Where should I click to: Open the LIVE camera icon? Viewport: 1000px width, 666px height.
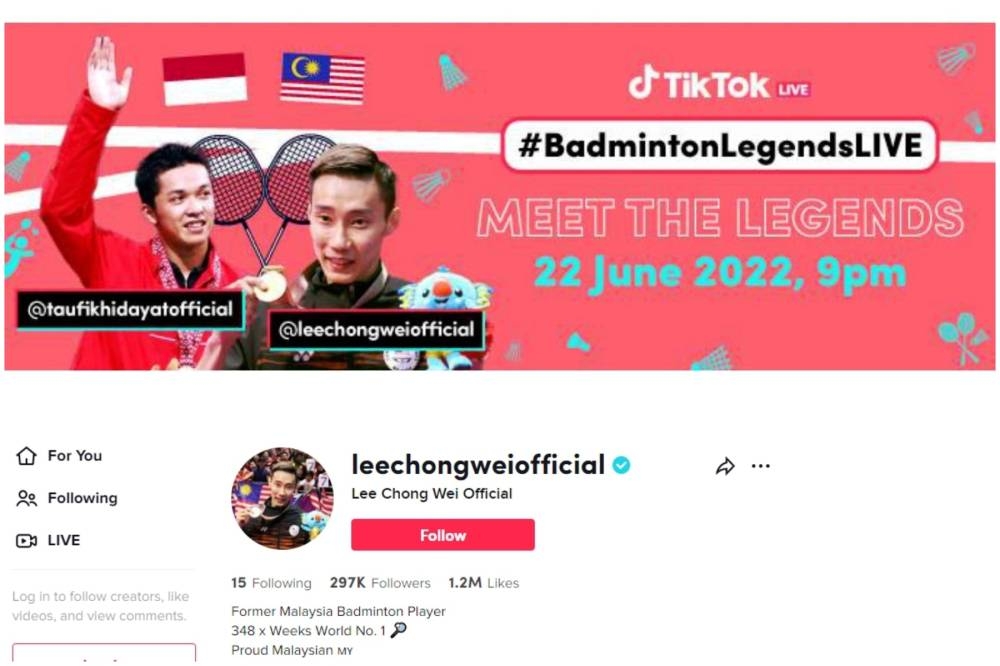coord(26,540)
